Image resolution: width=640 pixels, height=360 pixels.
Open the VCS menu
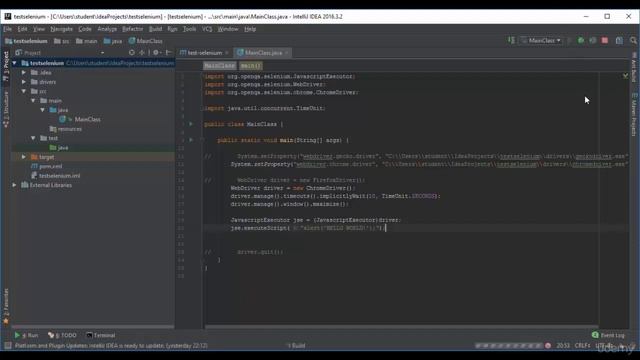(x=207, y=29)
